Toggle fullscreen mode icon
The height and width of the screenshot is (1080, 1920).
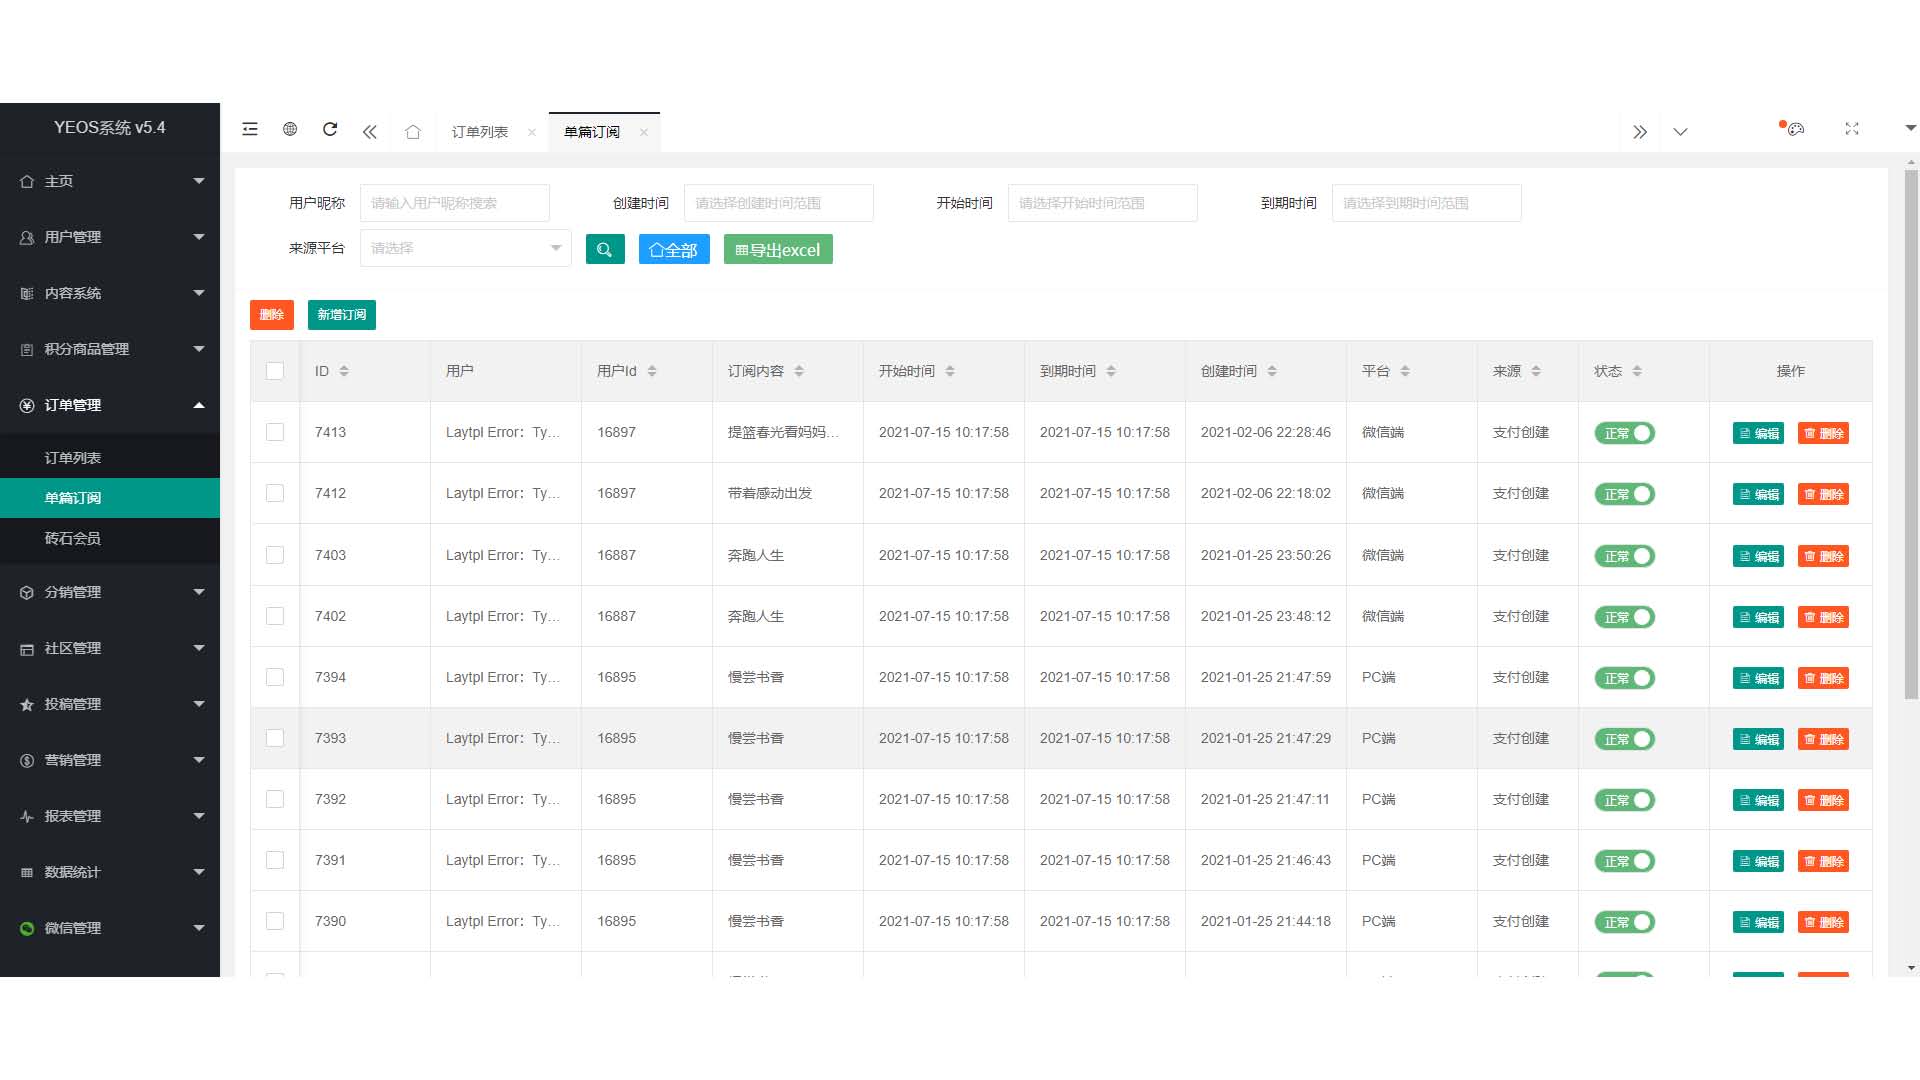pyautogui.click(x=1852, y=129)
